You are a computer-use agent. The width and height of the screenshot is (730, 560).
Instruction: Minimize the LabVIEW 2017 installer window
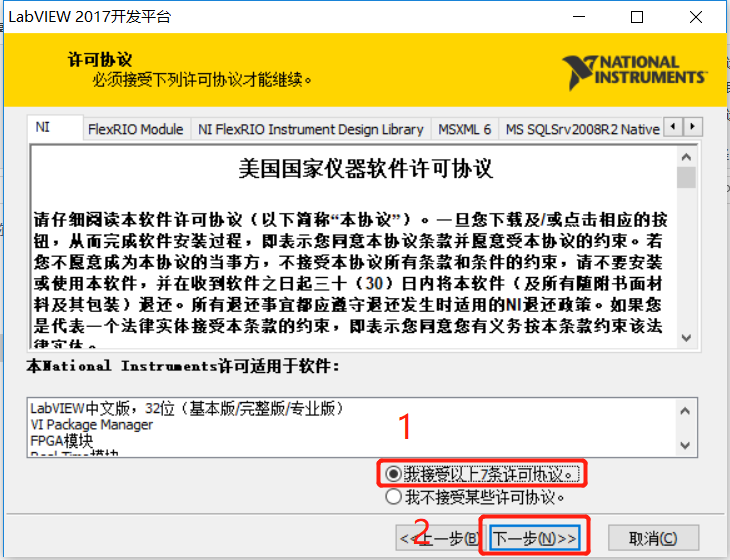pos(579,17)
